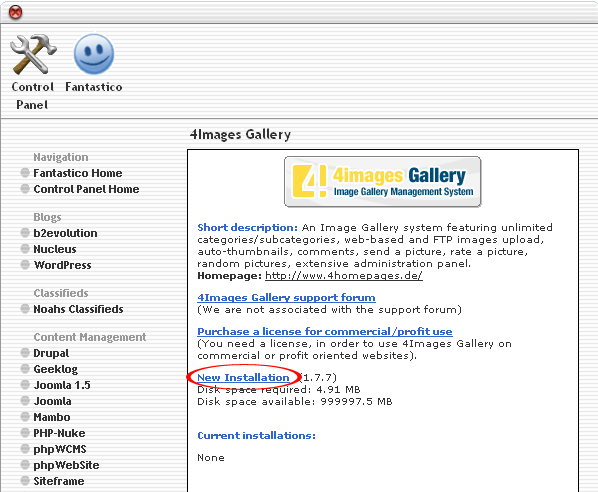Click Purchase a license for commercial/profit use
This screenshot has width=598, height=492.
click(325, 331)
